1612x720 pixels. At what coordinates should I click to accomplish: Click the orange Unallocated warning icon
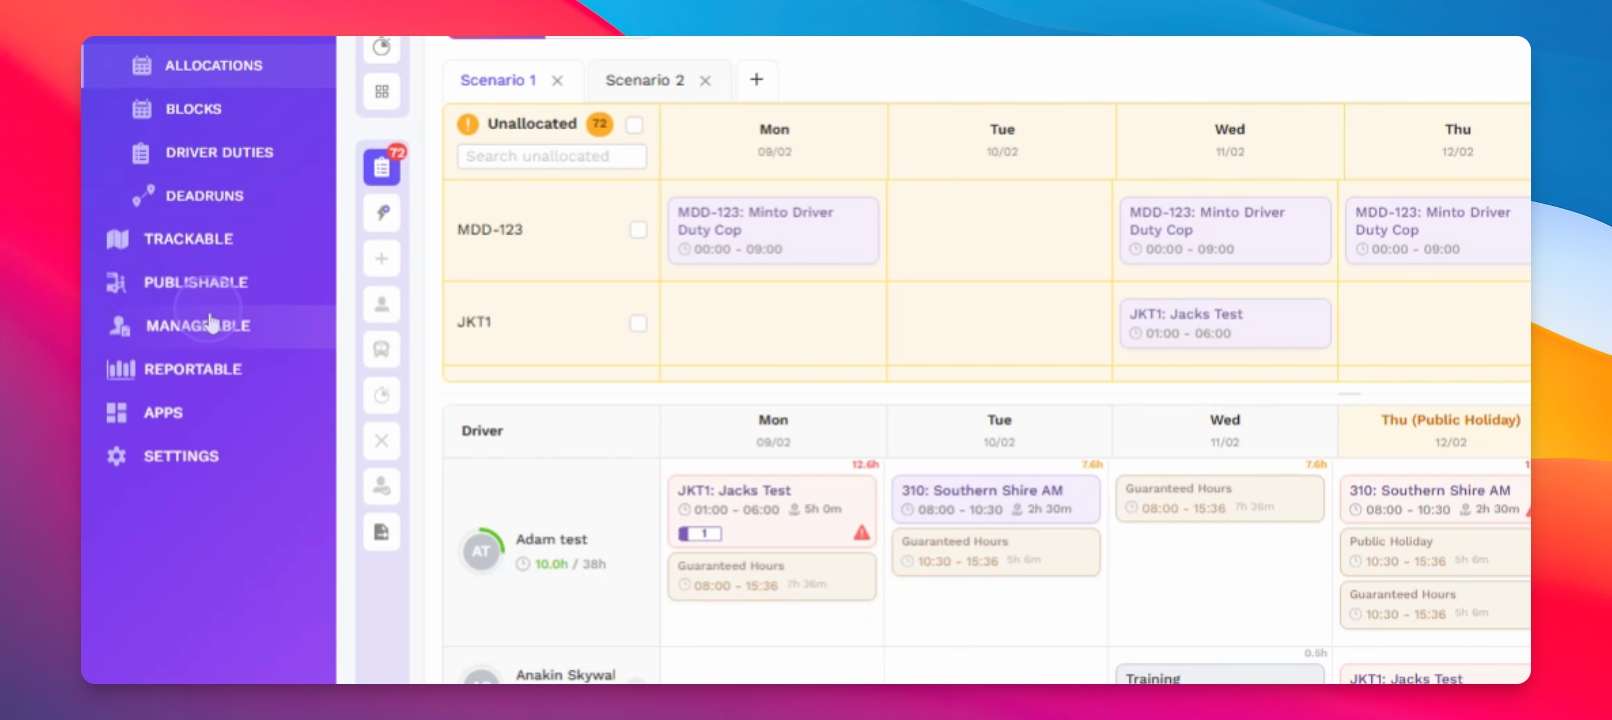468,124
